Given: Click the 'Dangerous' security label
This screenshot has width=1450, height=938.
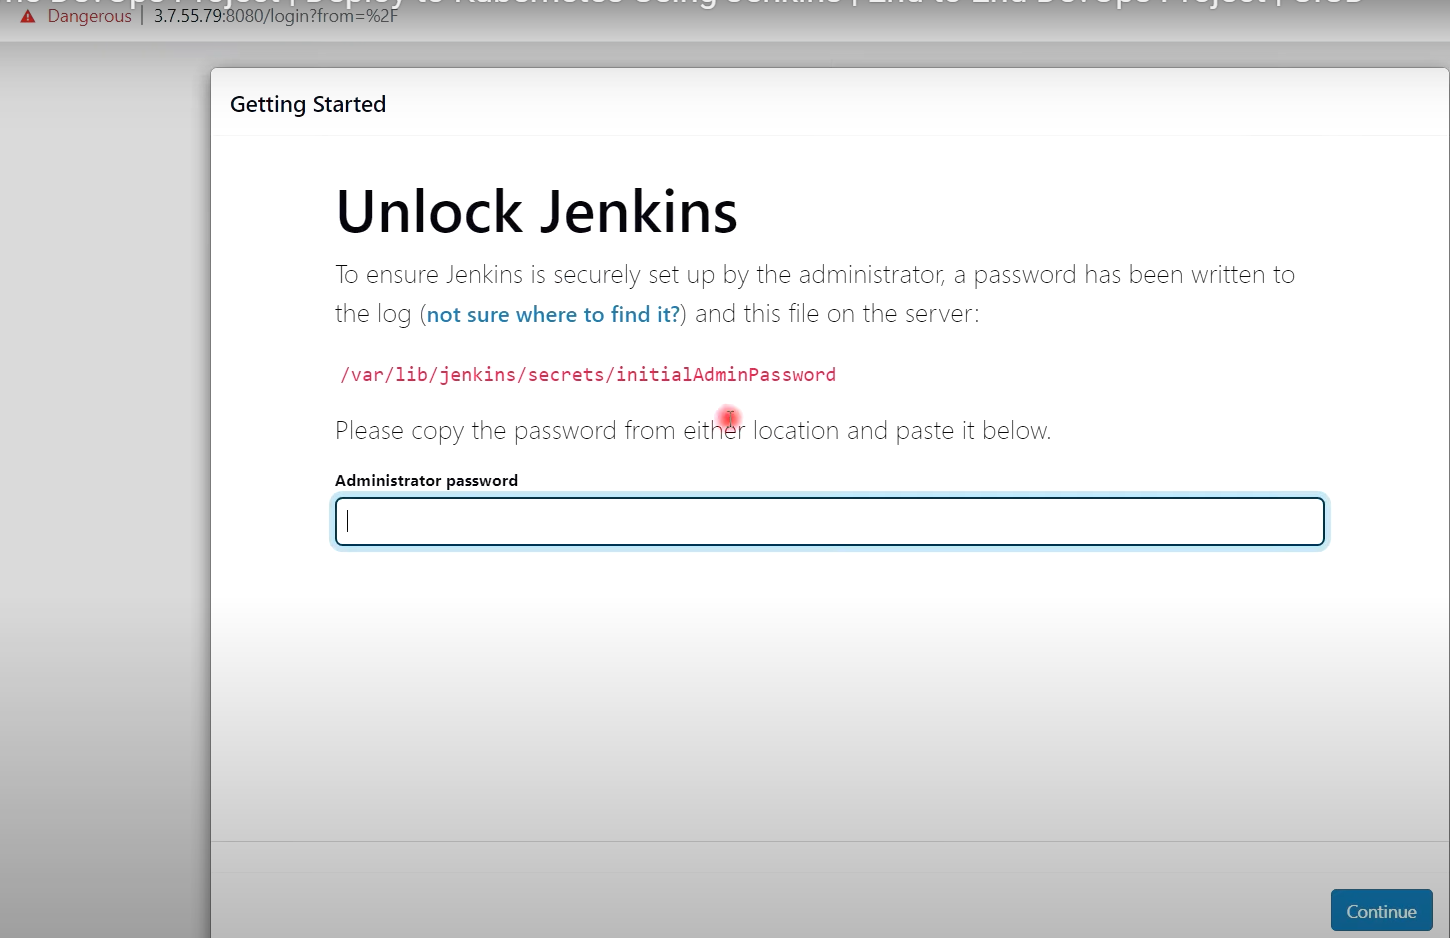Looking at the screenshot, I should tap(89, 16).
